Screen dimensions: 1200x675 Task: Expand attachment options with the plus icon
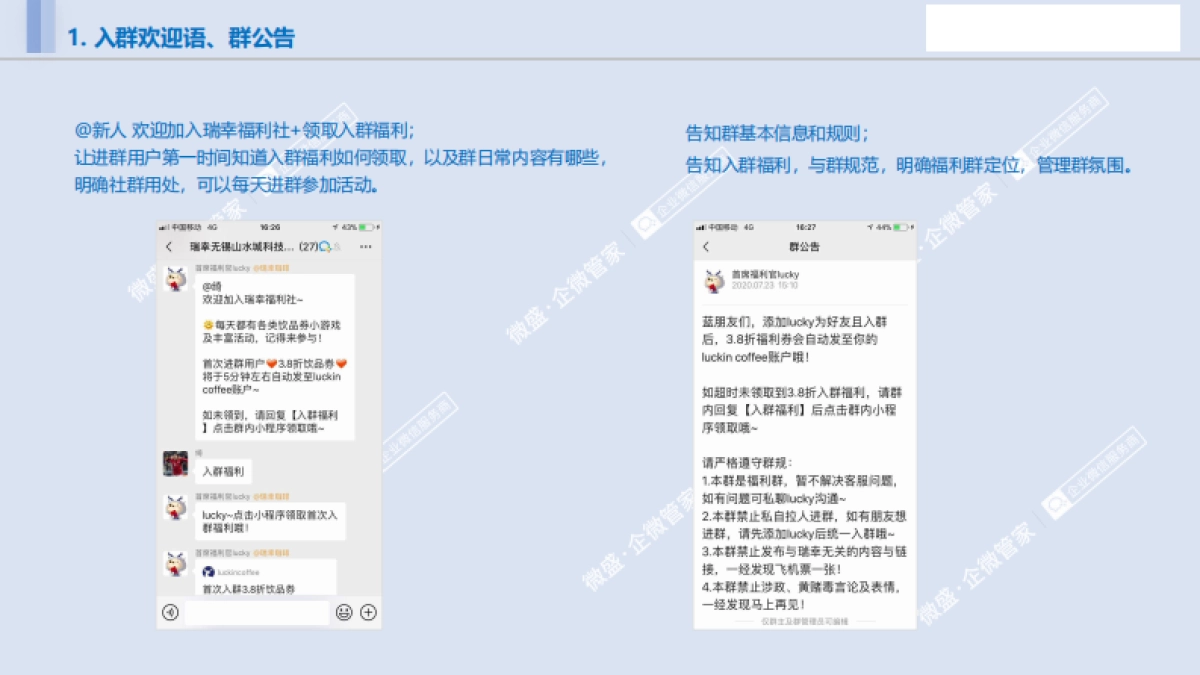point(368,611)
